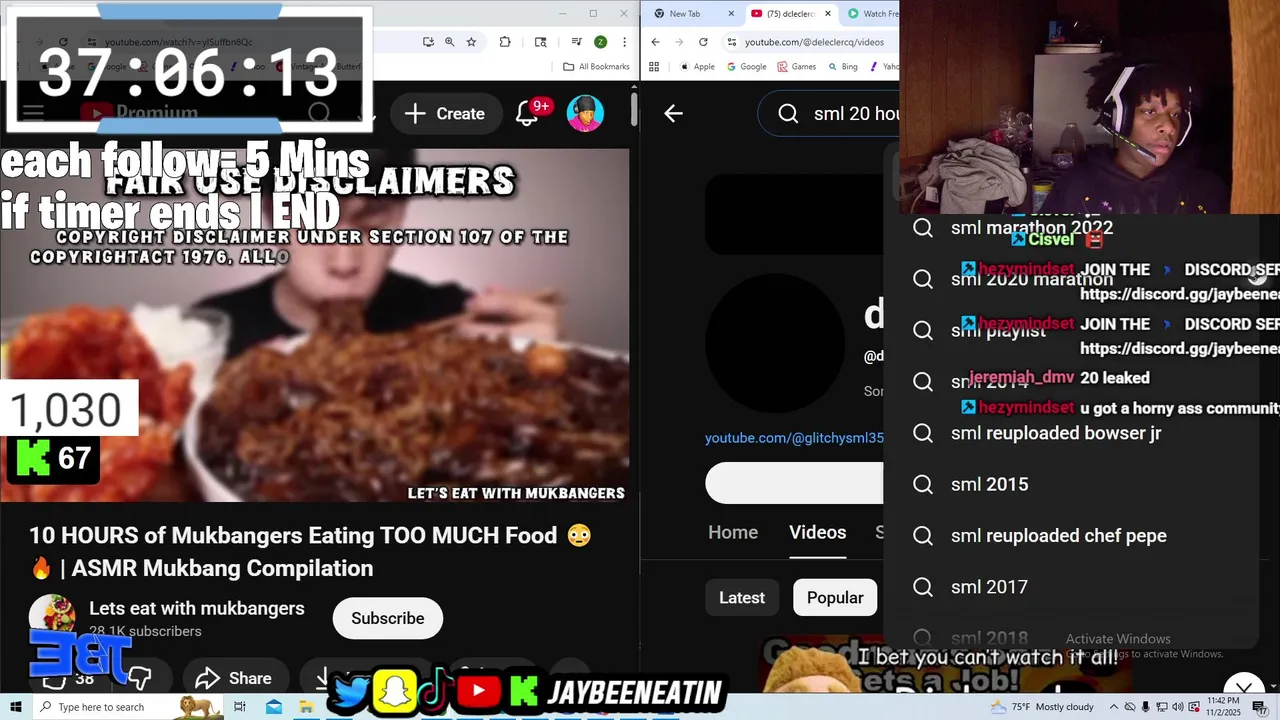Select suggestion sml 2020 marathon
Viewport: 1280px width, 720px height.
coord(1032,279)
